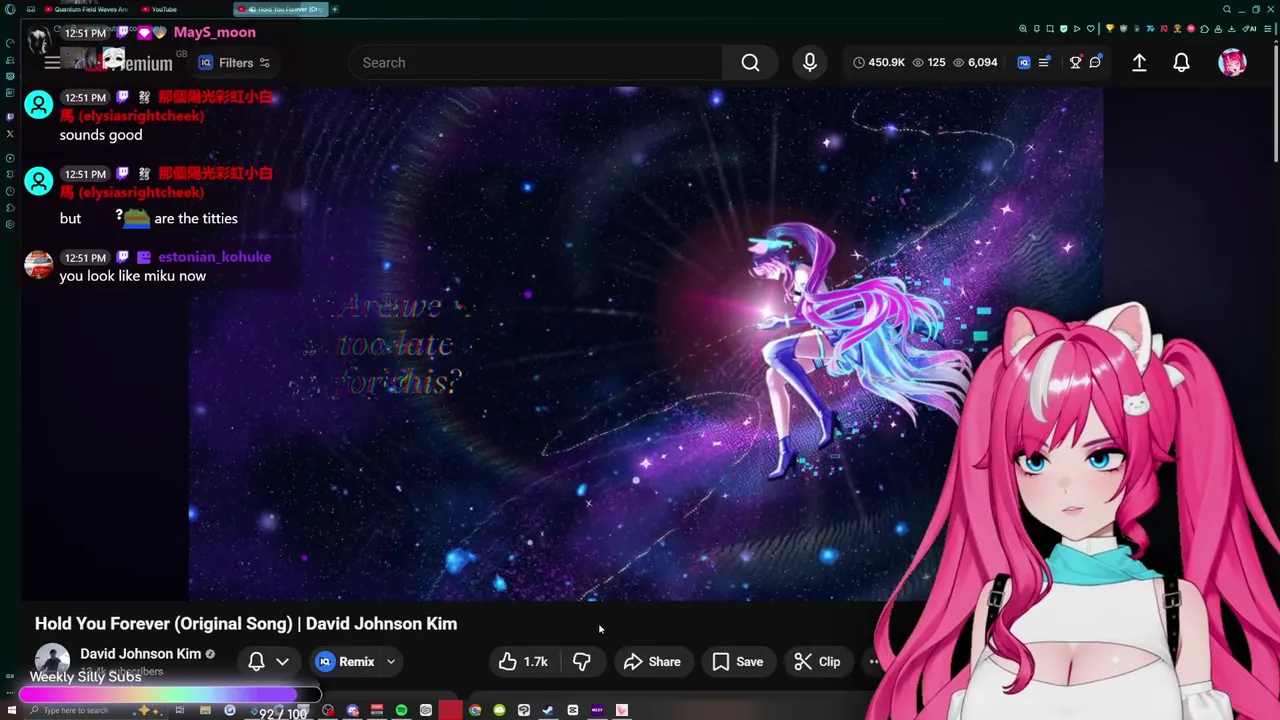Switch to the Quantum Field Waves tab
1280x720 pixels.
(87, 9)
